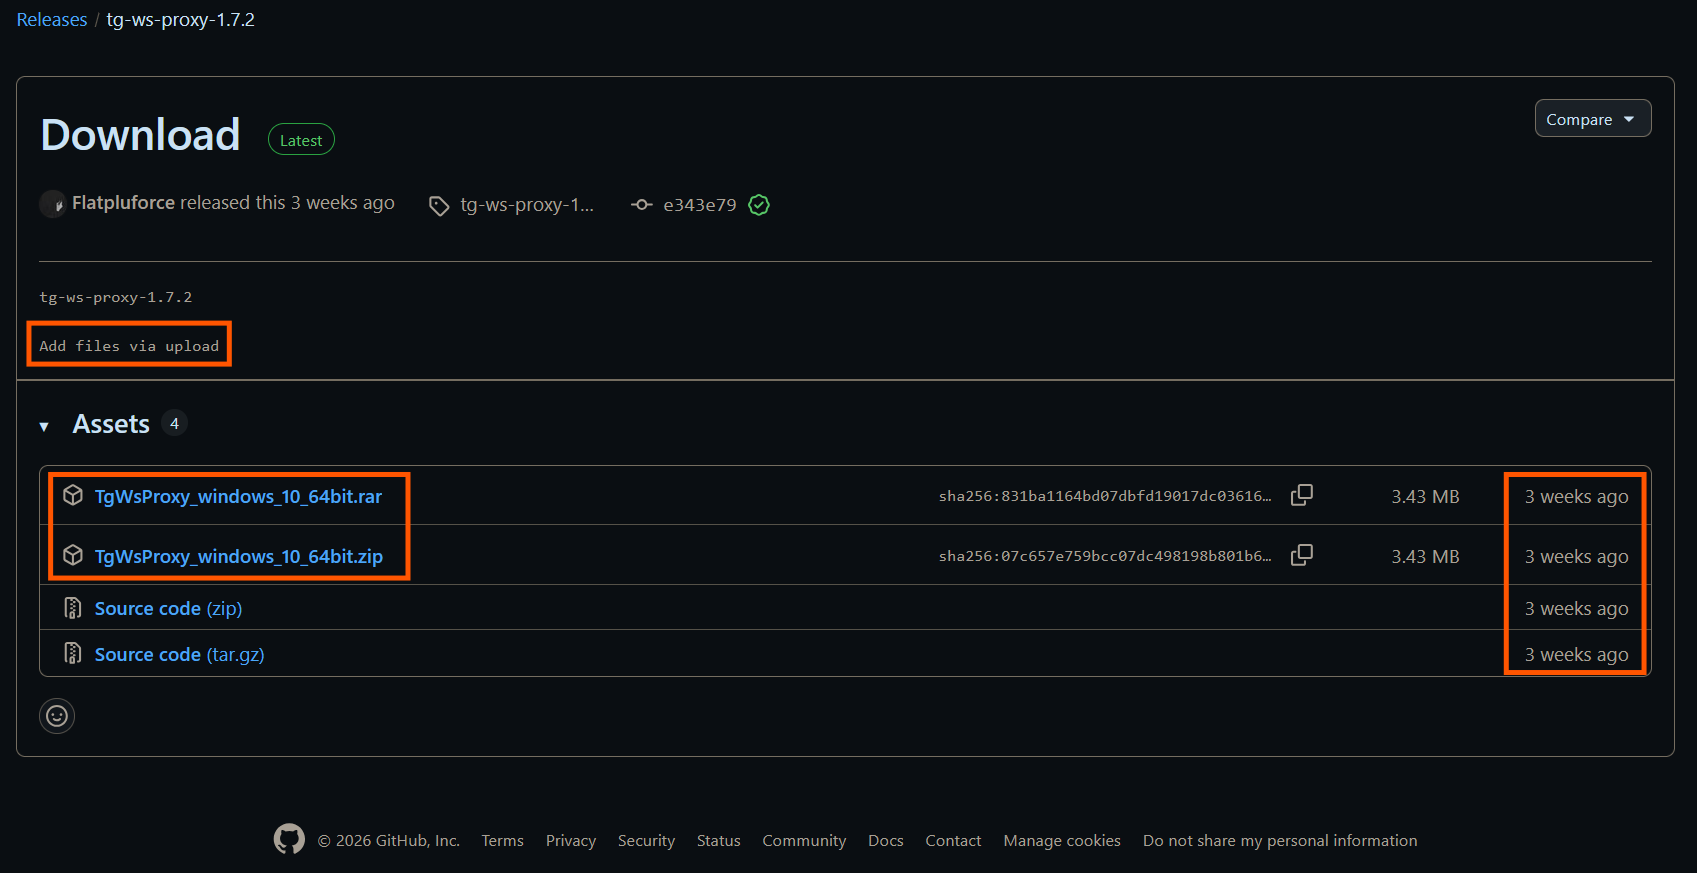1697x873 pixels.
Task: Click the verified commit badge icon
Action: tap(759, 205)
